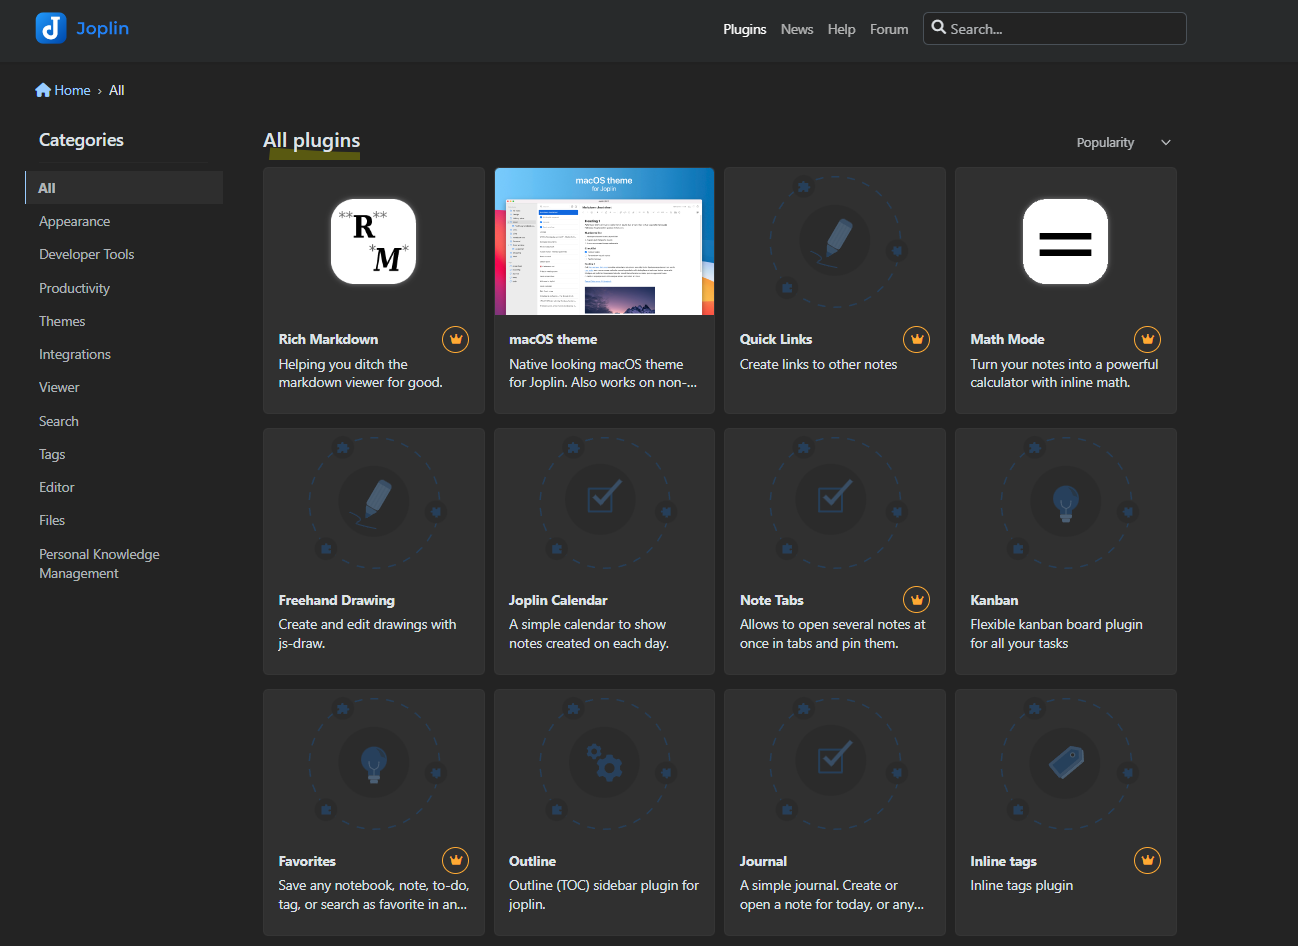
Task: Select the Files category
Action: point(52,520)
